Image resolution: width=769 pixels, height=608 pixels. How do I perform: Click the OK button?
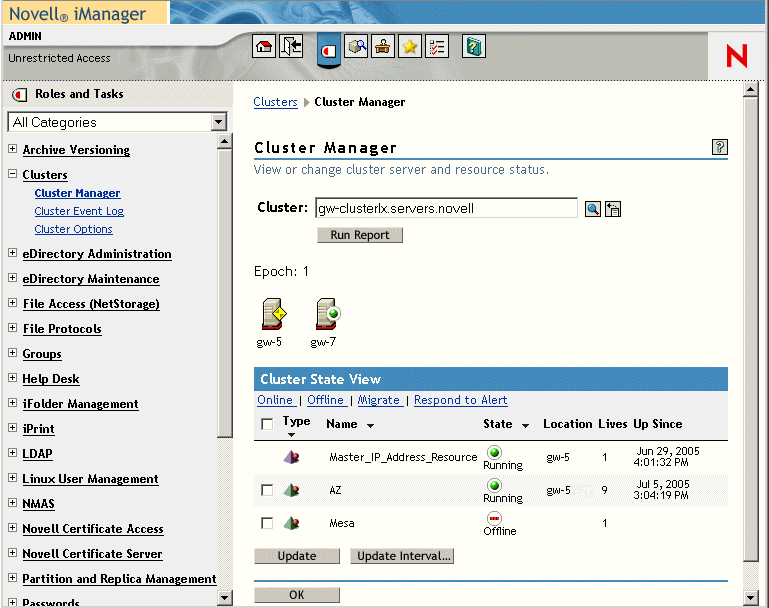[297, 595]
